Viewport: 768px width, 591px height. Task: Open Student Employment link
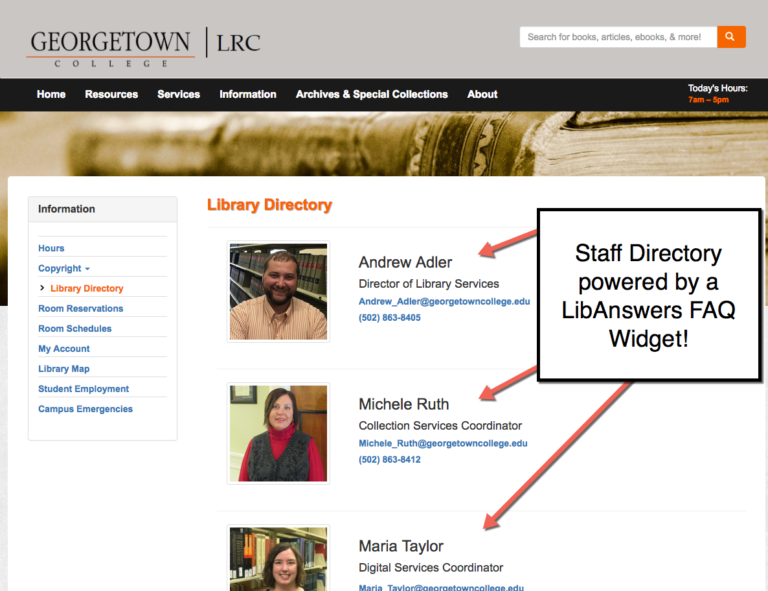click(83, 389)
